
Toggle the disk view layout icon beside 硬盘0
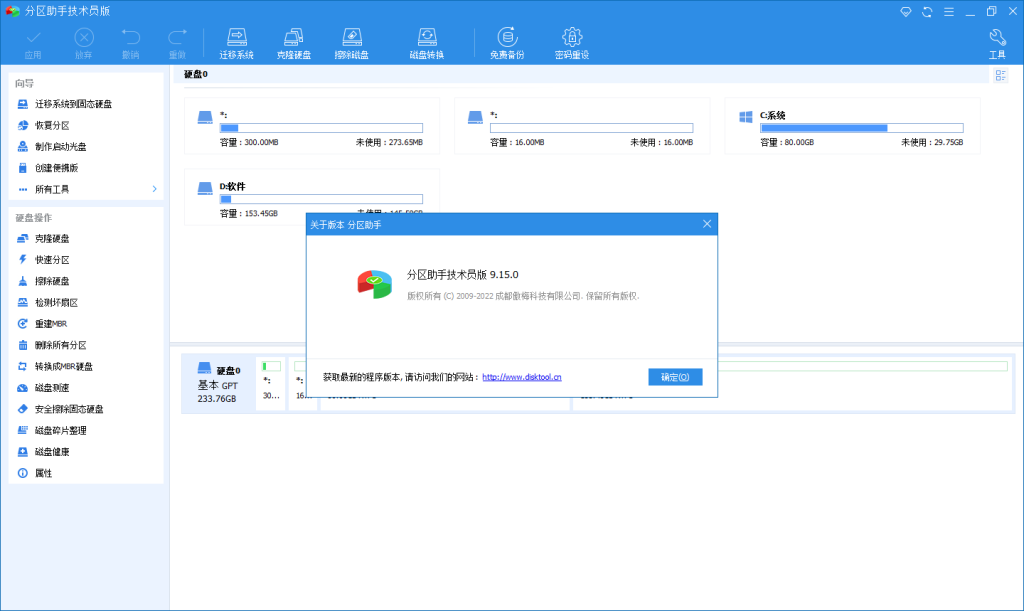click(x=1000, y=75)
